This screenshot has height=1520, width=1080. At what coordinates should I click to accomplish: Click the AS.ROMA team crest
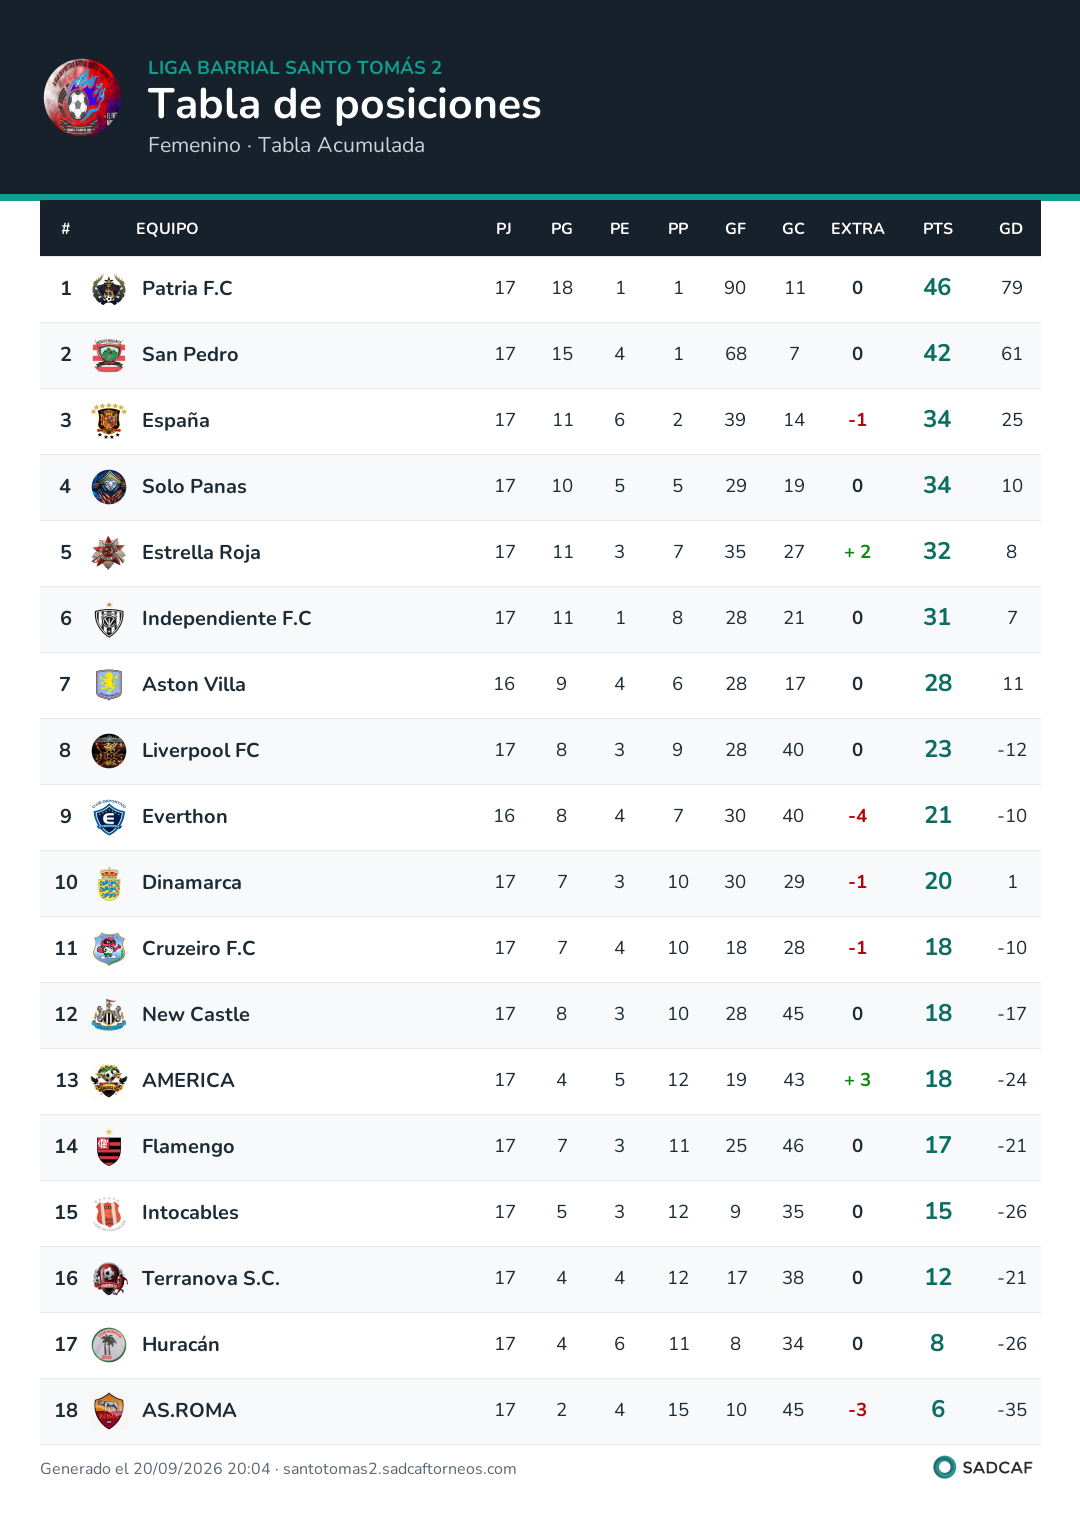tap(109, 1411)
